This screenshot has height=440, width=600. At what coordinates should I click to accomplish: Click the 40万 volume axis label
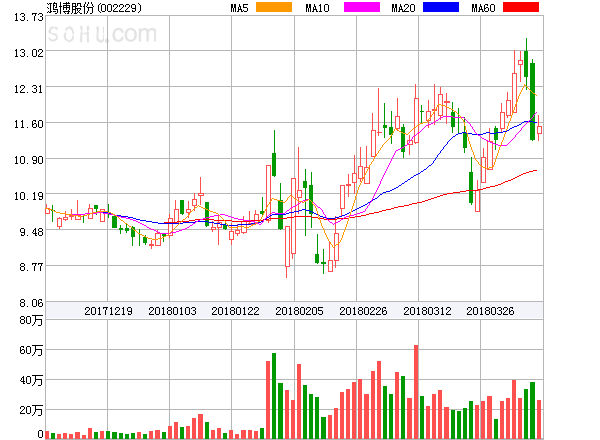(31, 380)
